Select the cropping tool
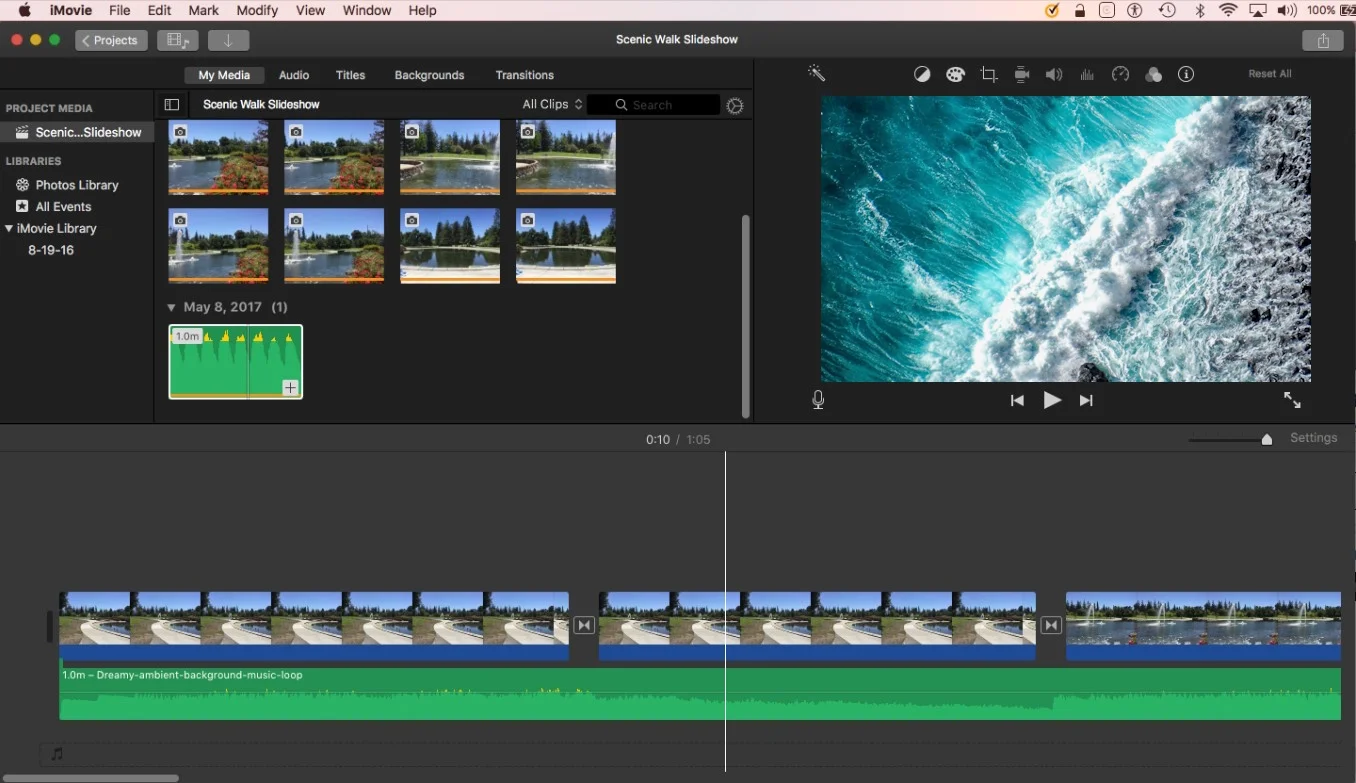1356x783 pixels. [989, 75]
